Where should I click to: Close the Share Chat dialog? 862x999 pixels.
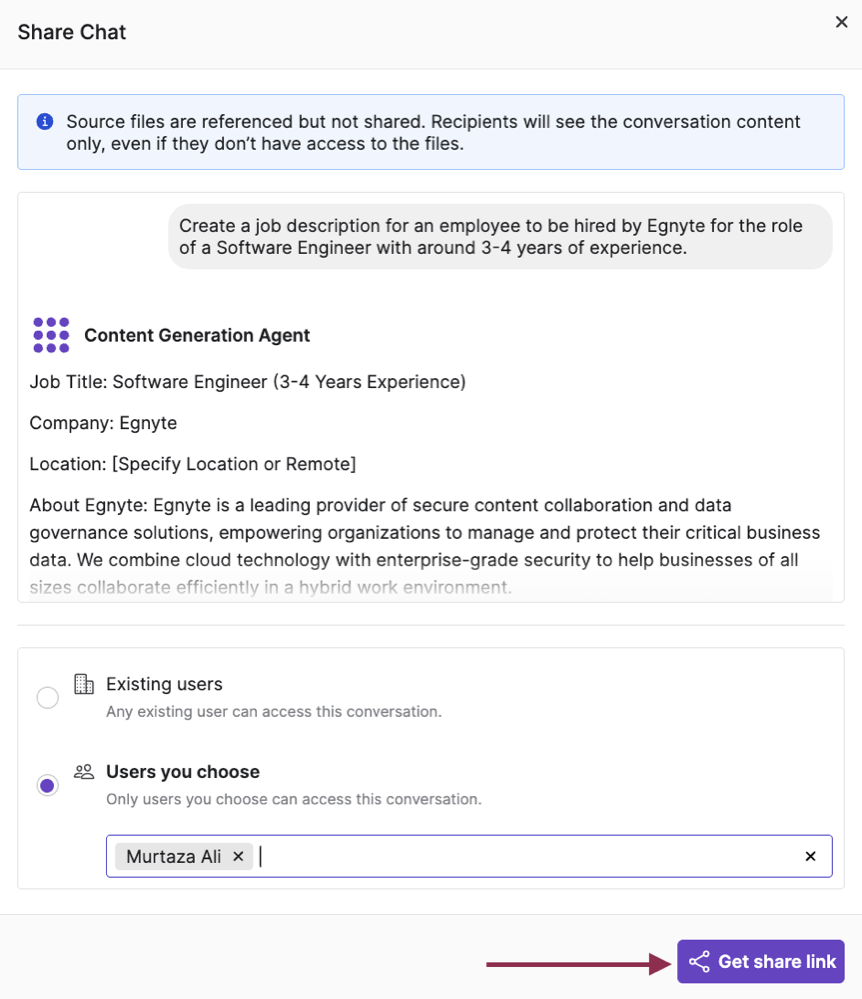tap(841, 22)
